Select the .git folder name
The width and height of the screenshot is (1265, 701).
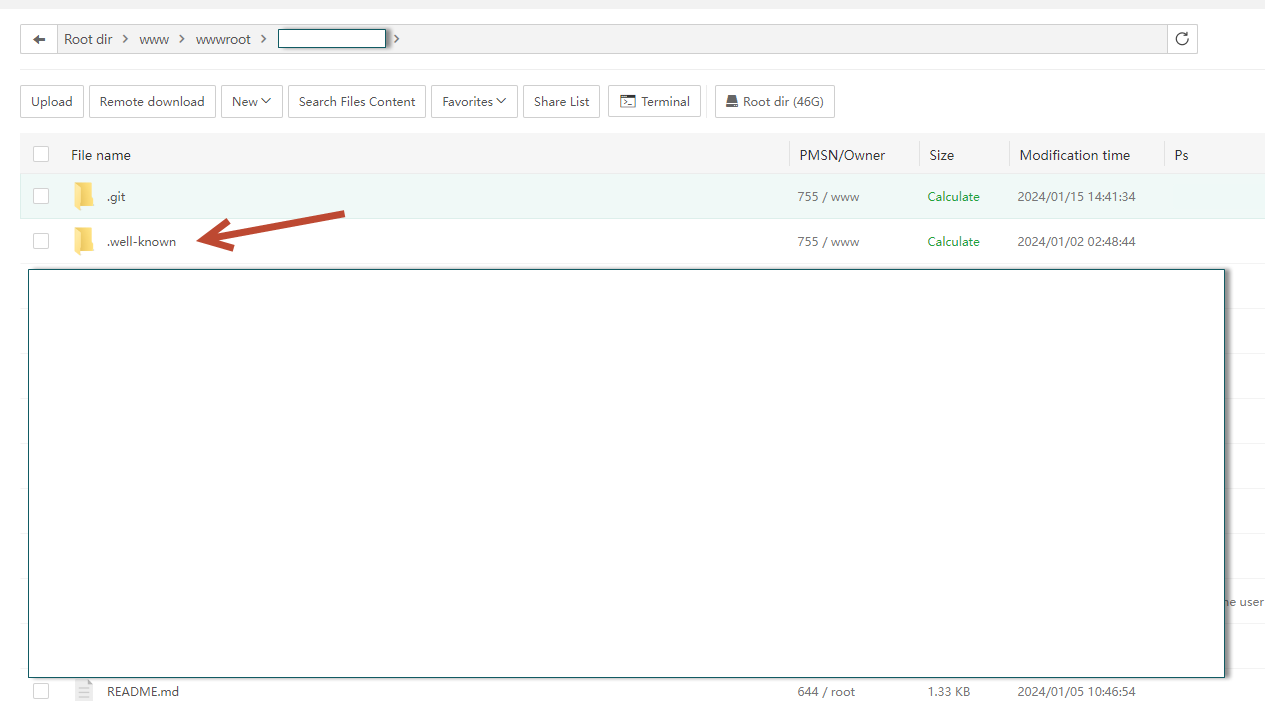[116, 197]
